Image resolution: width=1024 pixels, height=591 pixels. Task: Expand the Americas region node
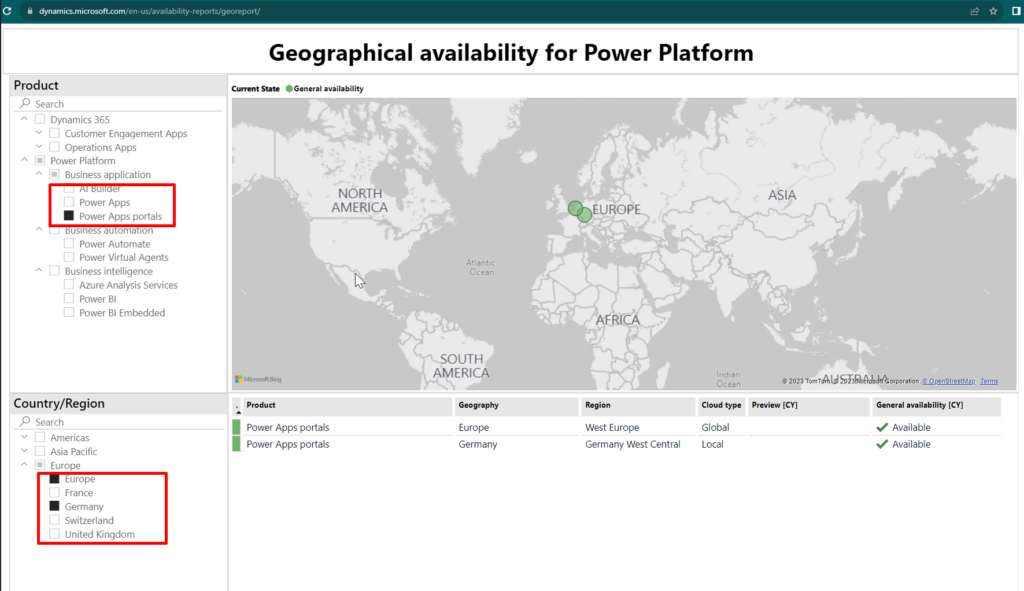coord(24,437)
